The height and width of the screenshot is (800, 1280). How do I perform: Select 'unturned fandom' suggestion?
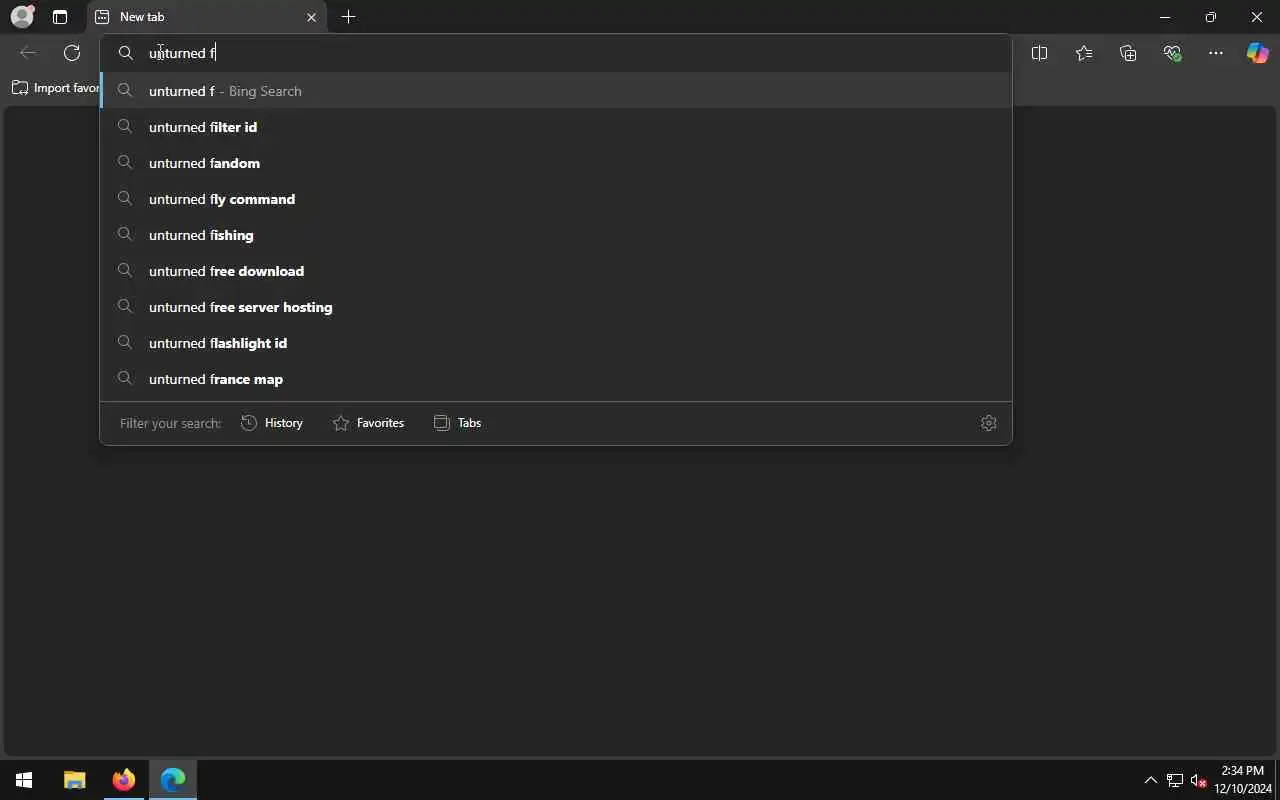pyautogui.click(x=556, y=163)
